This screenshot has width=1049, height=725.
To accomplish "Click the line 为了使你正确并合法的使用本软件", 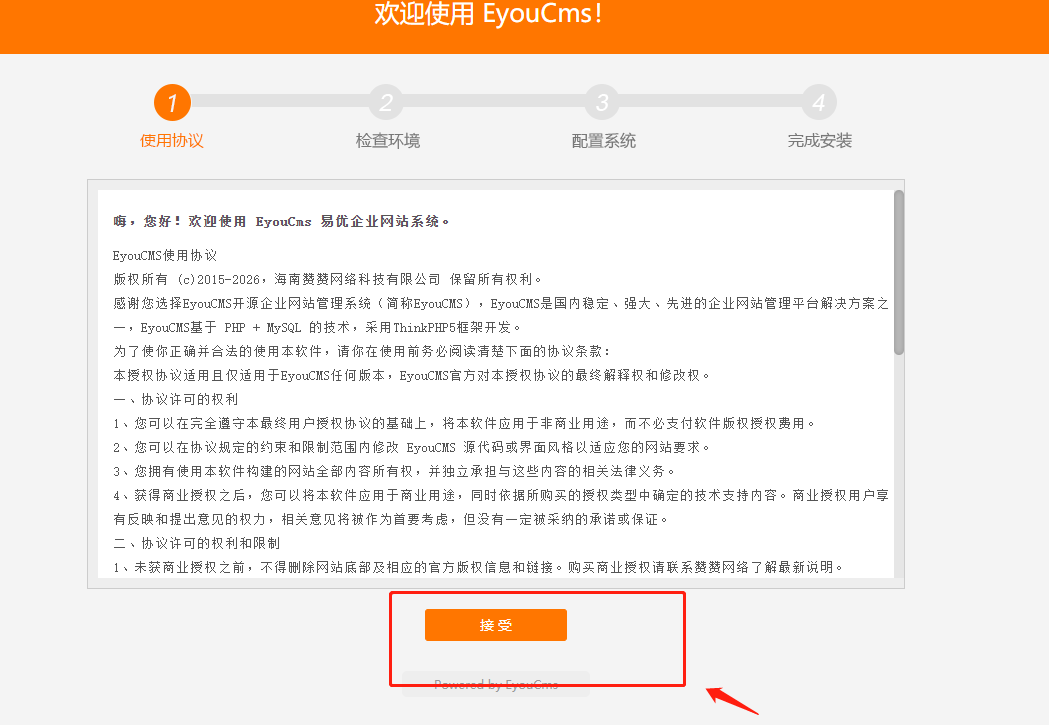I will pos(362,351).
